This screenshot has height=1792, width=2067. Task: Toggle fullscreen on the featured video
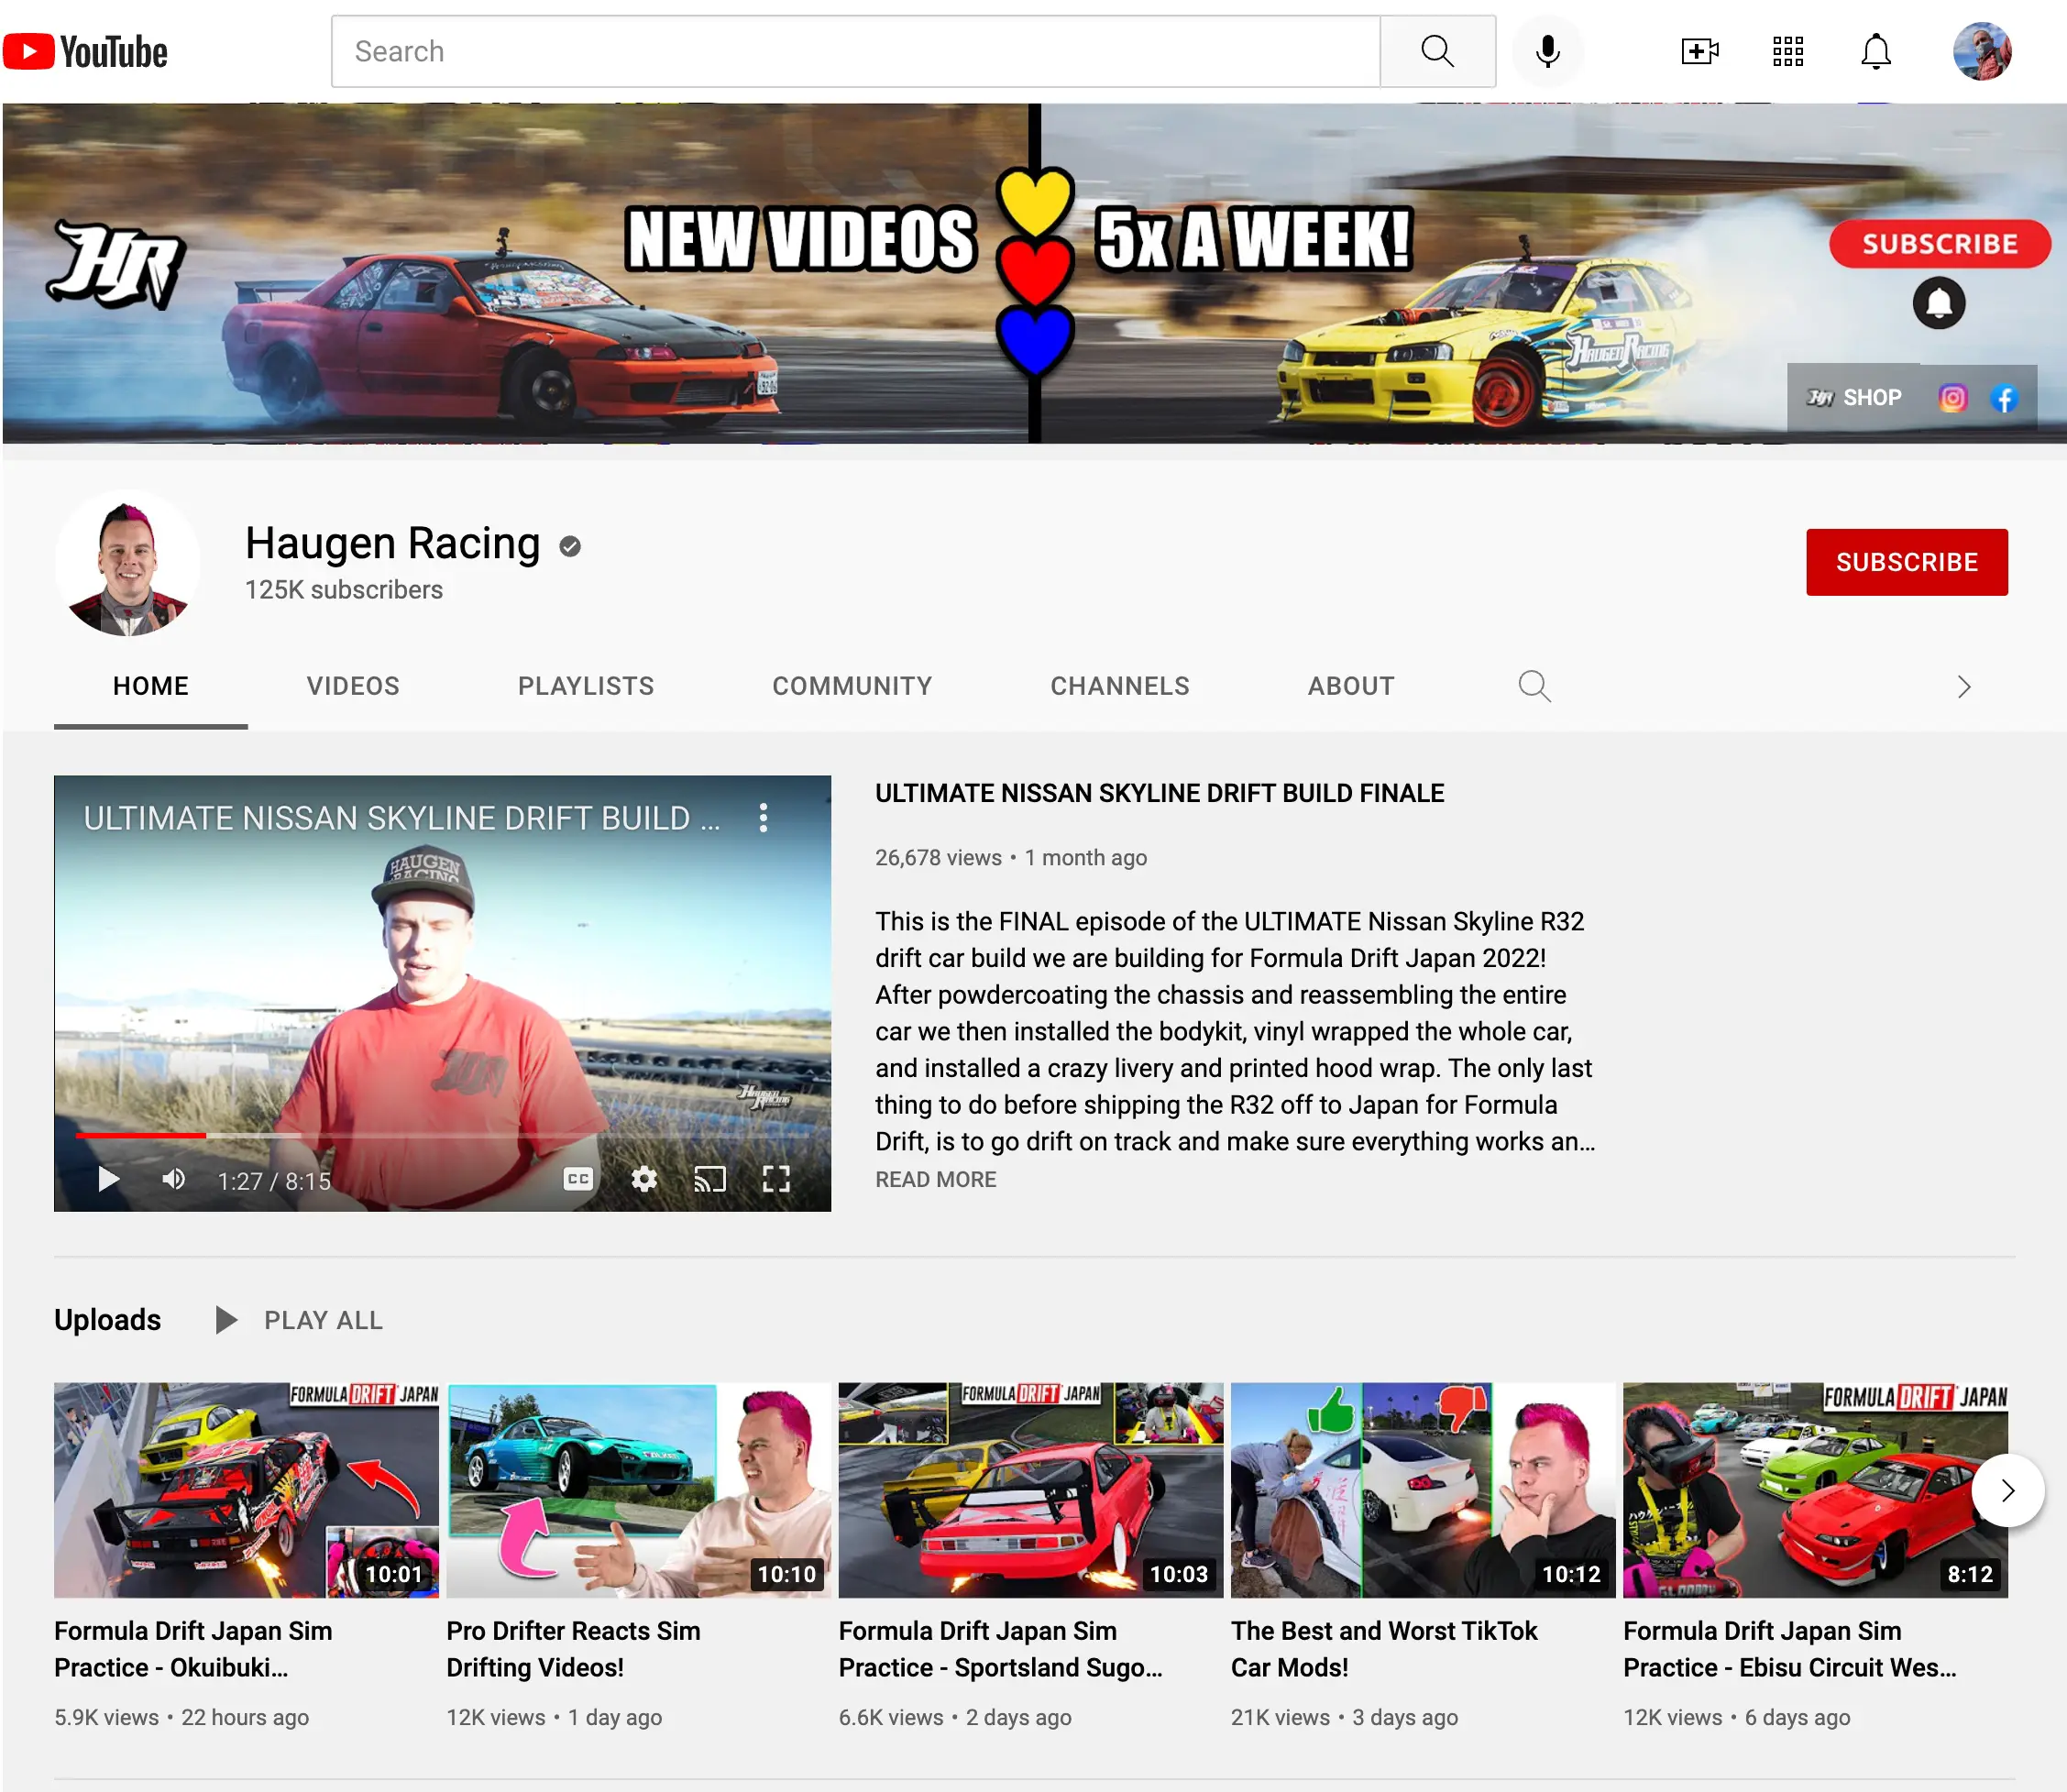(776, 1179)
